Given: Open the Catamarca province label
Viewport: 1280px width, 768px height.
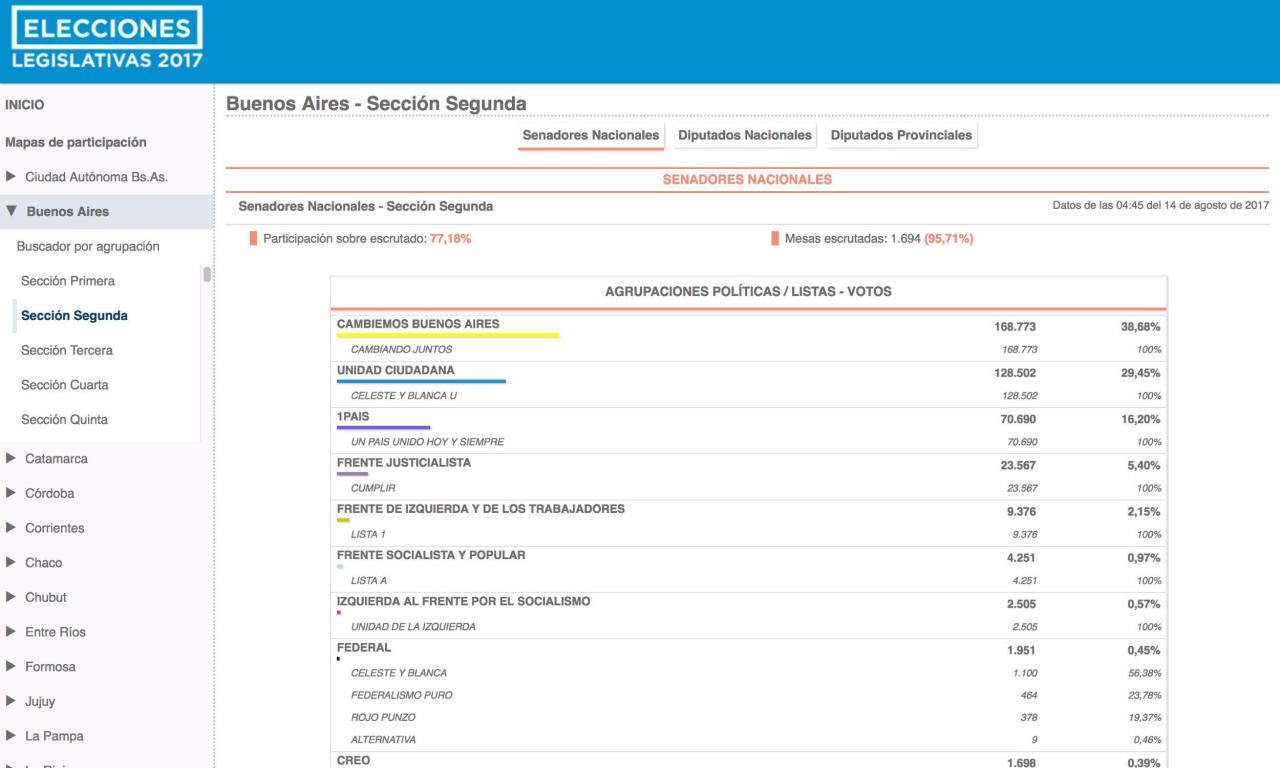Looking at the screenshot, I should point(56,459).
